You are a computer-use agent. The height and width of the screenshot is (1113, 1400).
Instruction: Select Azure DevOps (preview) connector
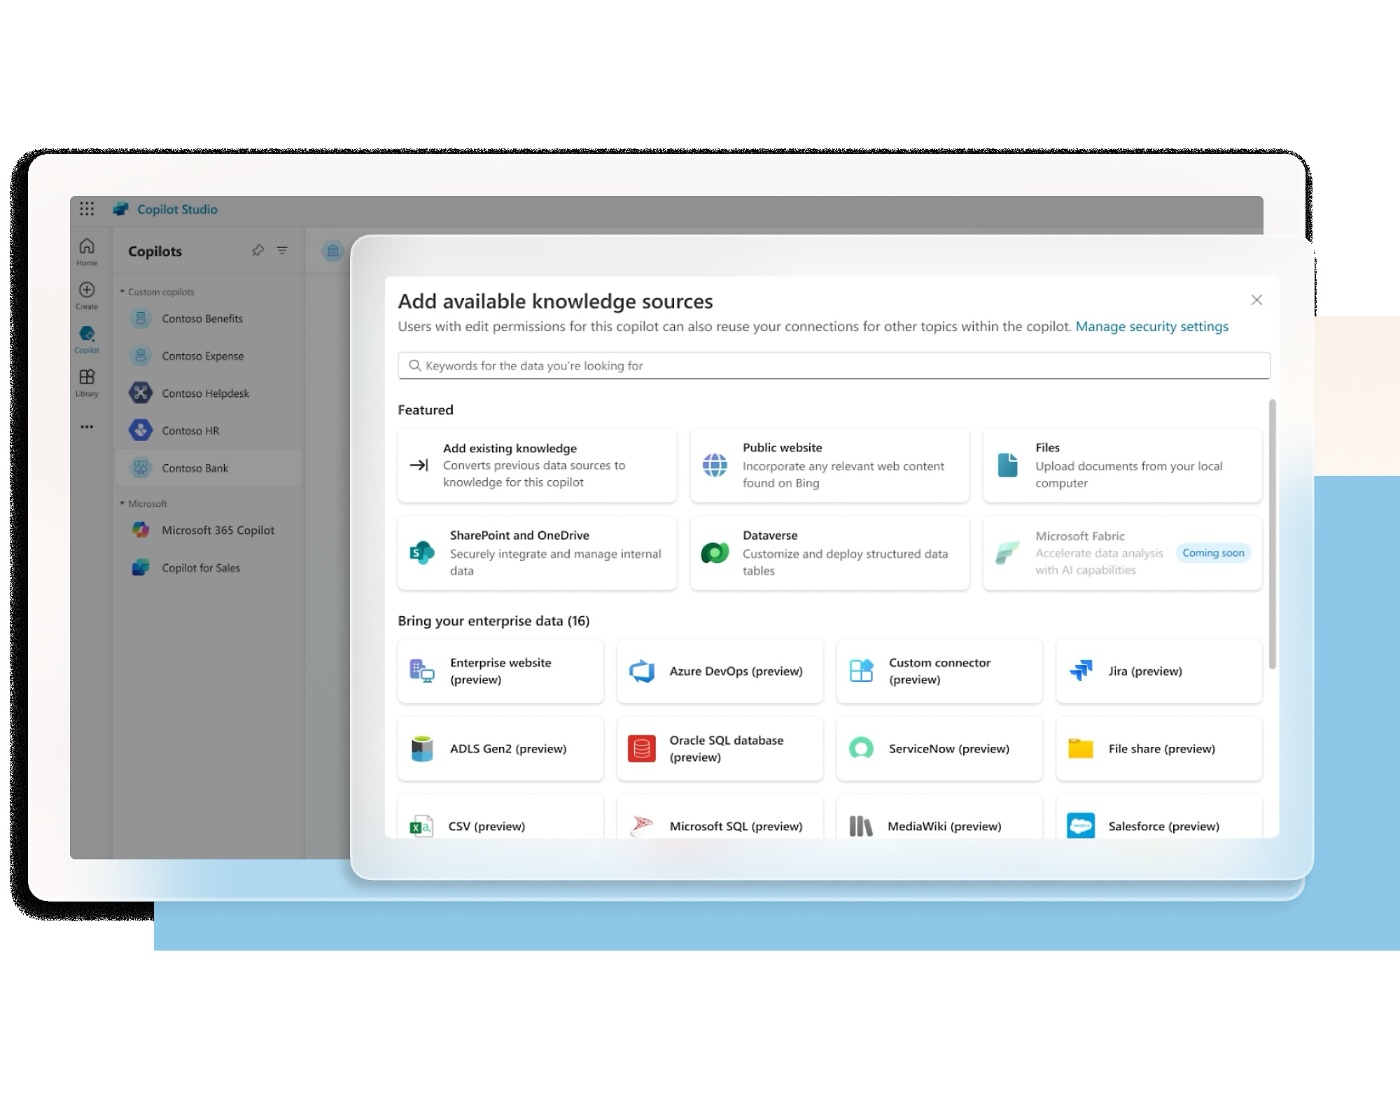tap(720, 671)
